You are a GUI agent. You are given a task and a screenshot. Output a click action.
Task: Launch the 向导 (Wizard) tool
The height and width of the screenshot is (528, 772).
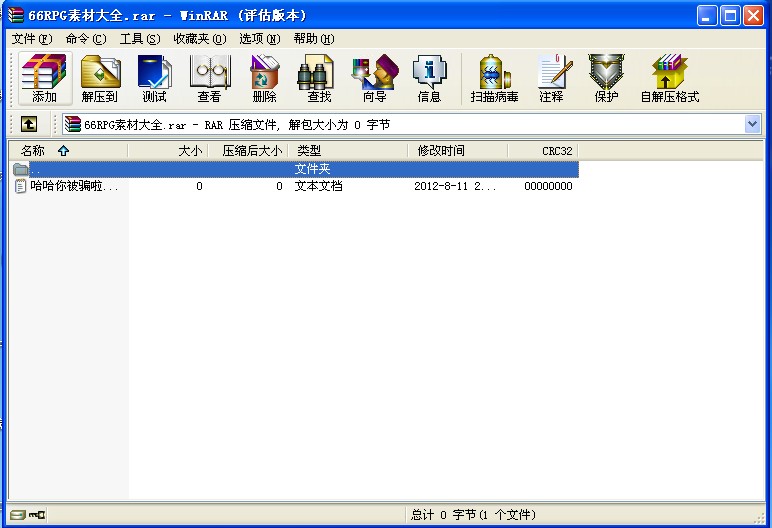pos(375,78)
